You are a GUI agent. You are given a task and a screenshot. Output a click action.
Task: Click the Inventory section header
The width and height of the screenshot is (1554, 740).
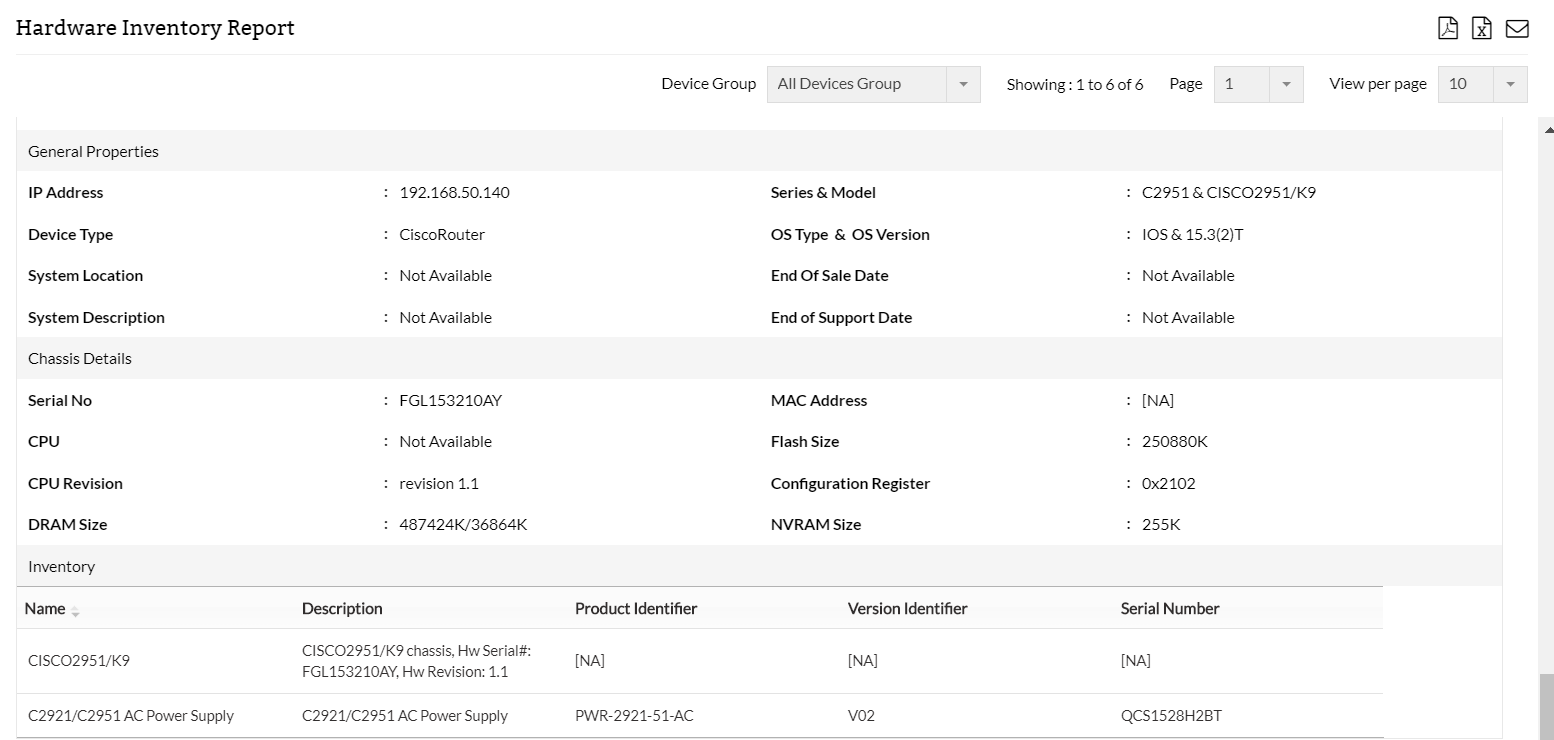click(x=61, y=566)
